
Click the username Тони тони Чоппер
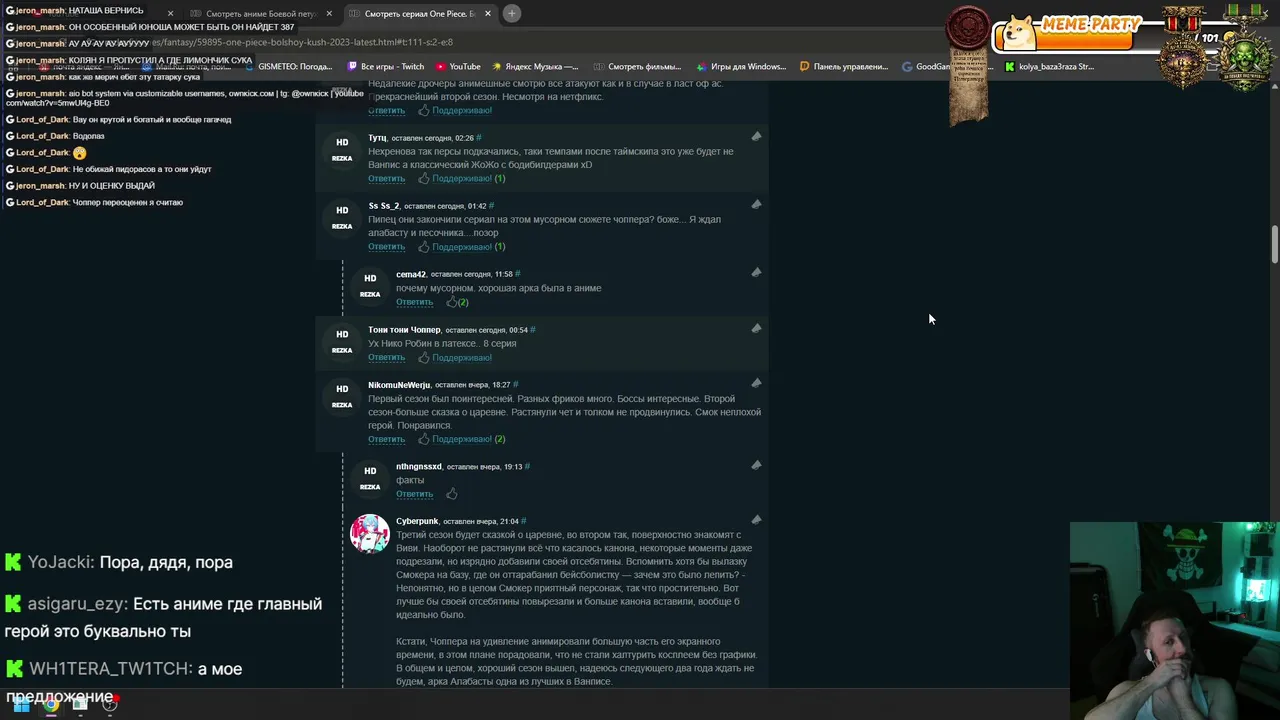pyautogui.click(x=404, y=329)
